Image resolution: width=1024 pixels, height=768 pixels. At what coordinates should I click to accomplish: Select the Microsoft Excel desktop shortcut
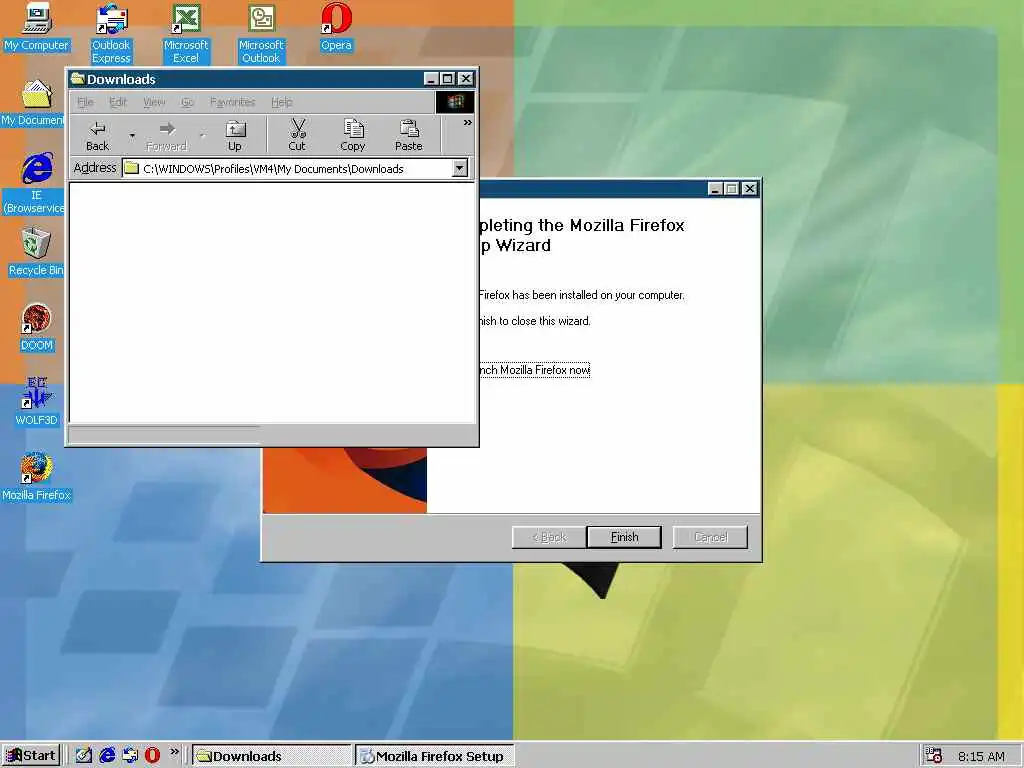click(185, 34)
